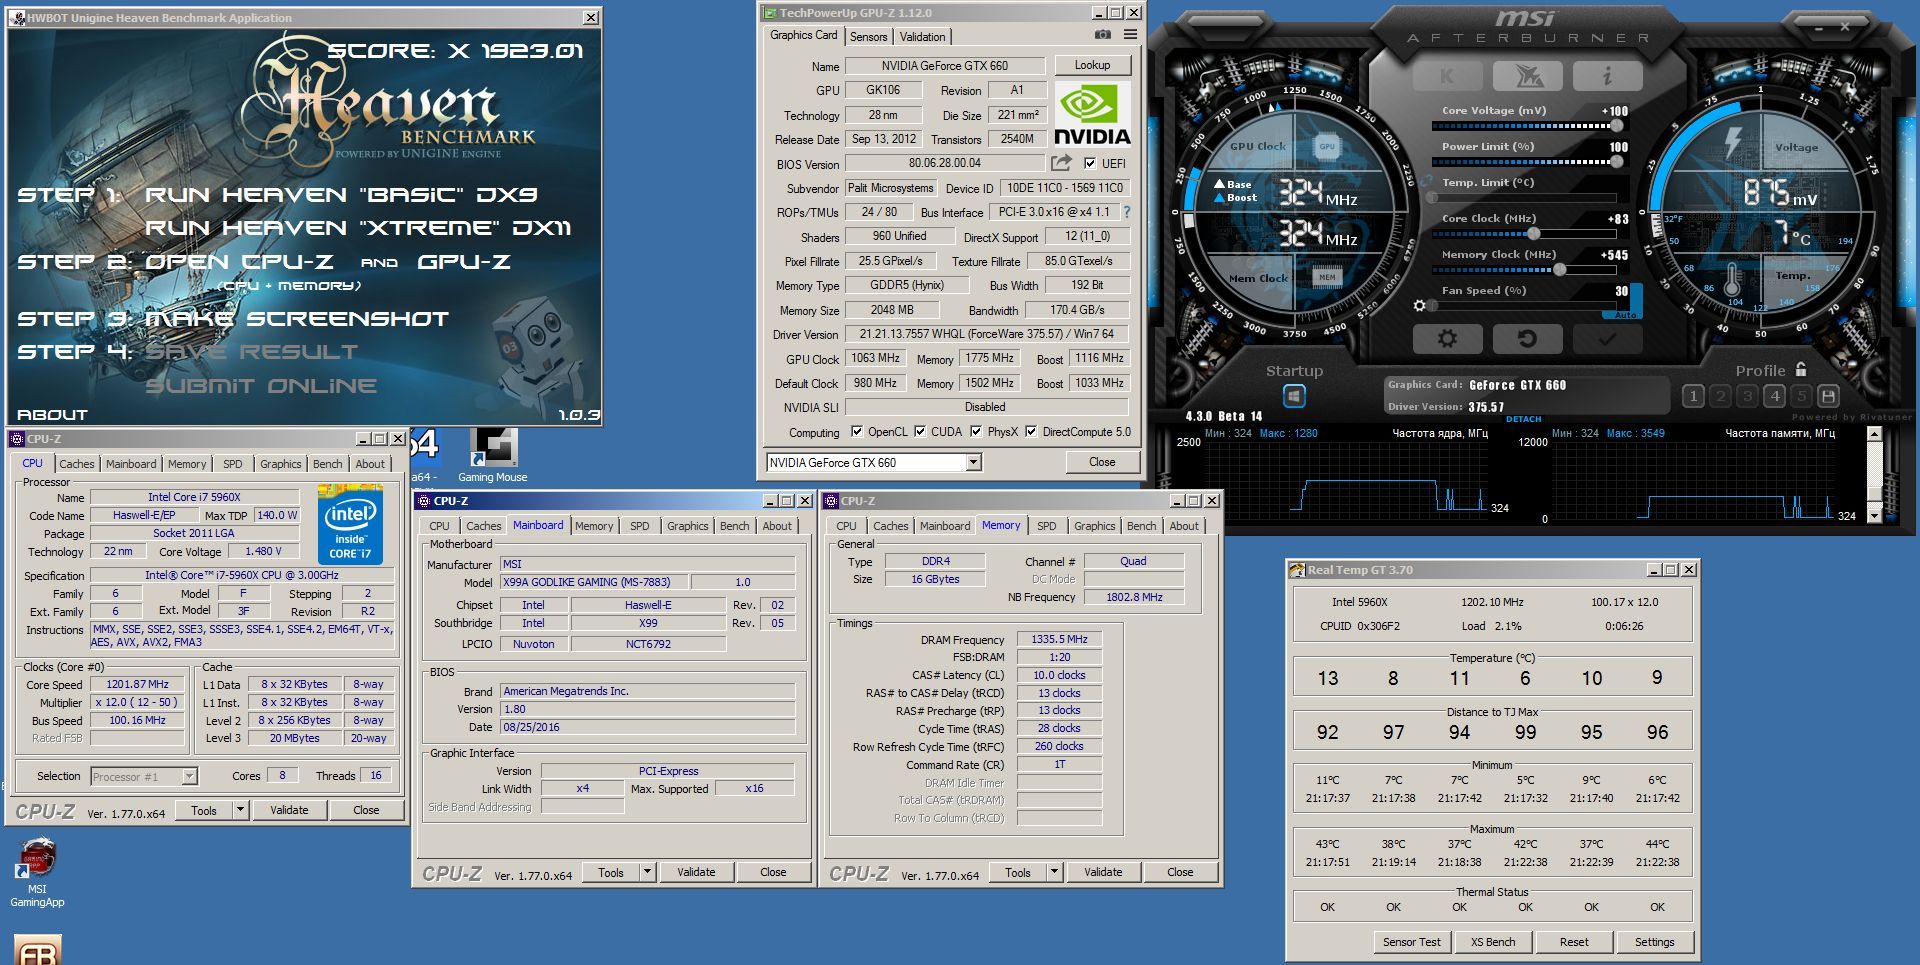Click the Reset button in Real Temp

click(x=1574, y=942)
